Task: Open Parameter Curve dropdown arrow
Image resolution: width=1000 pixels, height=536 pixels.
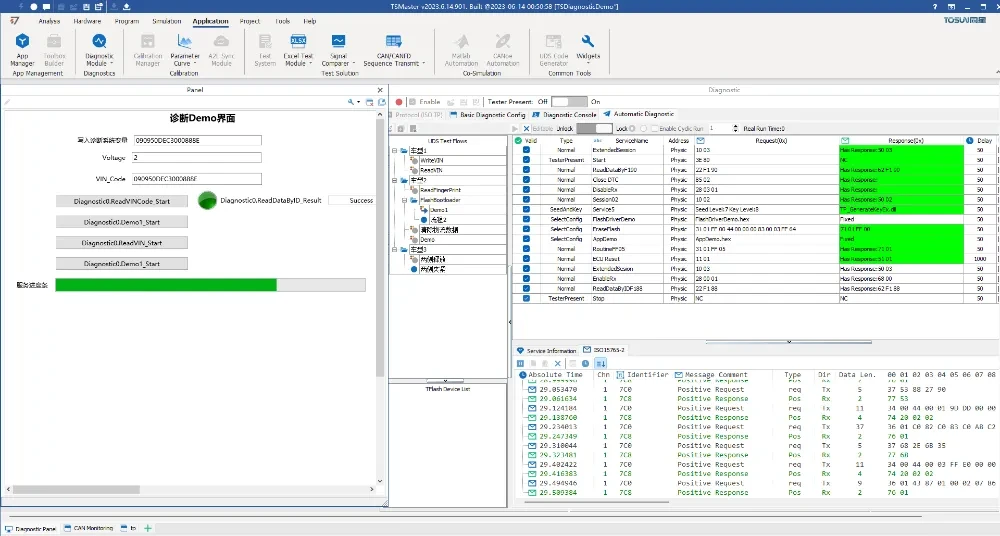Action: (x=195, y=64)
